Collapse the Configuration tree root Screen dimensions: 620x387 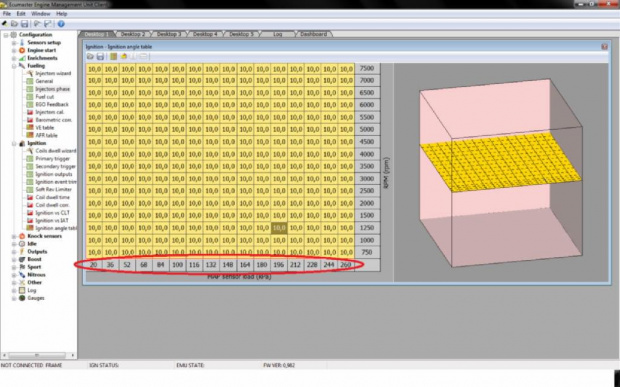coord(6,35)
